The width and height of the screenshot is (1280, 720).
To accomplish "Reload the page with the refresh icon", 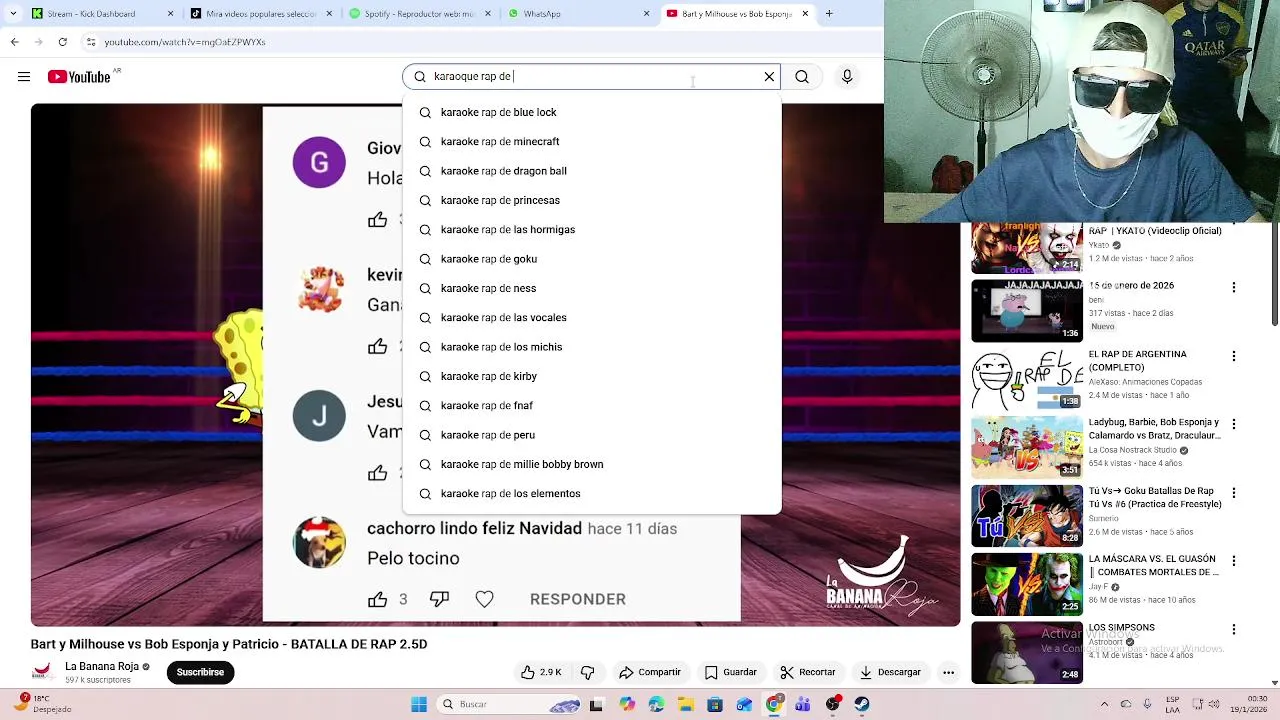I will (x=63, y=42).
